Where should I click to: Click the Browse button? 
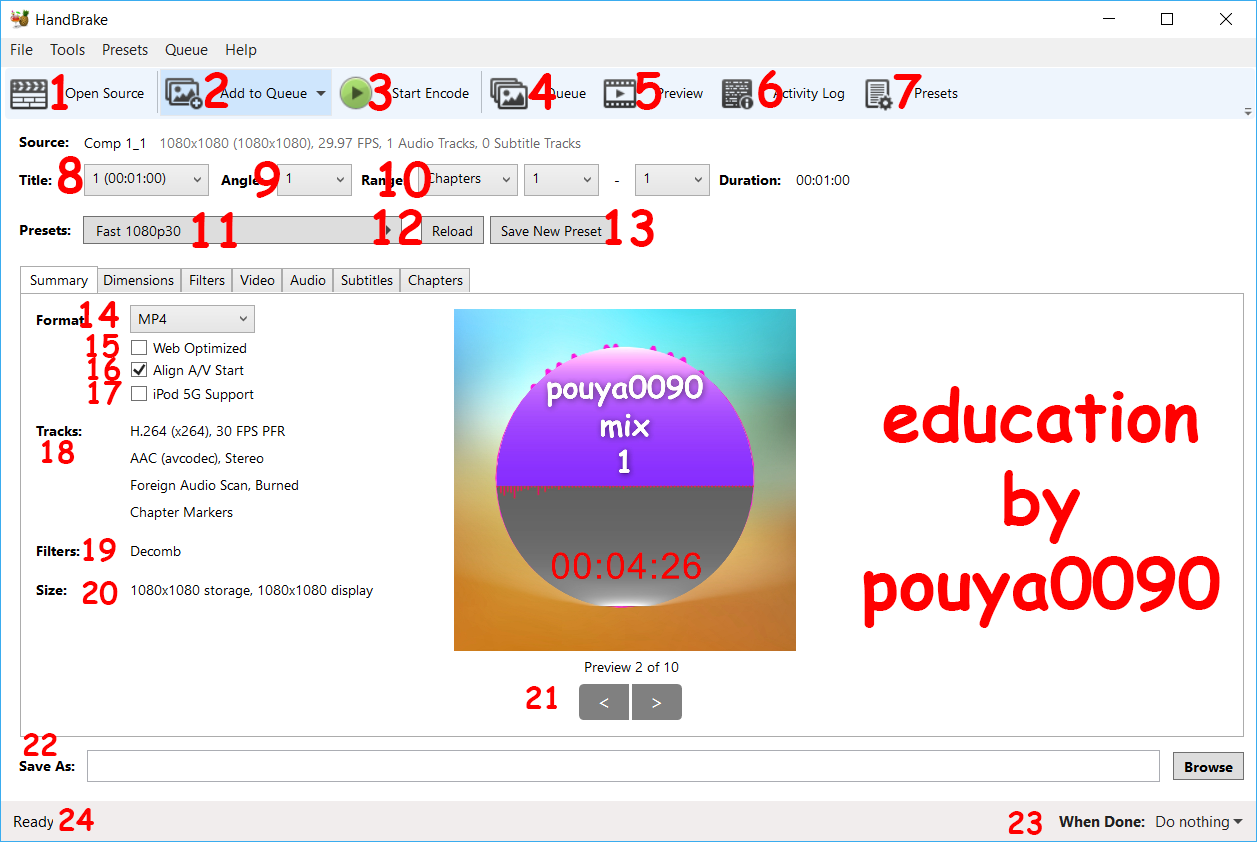point(1208,767)
